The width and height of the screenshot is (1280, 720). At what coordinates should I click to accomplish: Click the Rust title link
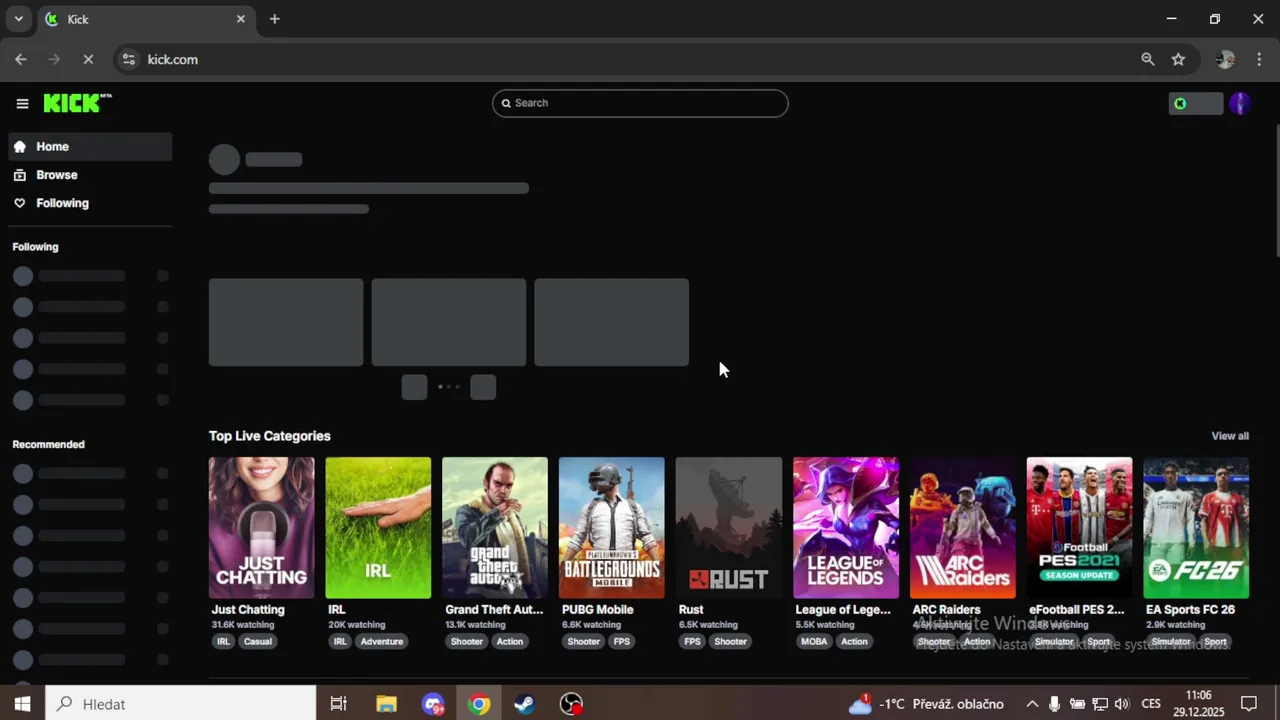691,610
